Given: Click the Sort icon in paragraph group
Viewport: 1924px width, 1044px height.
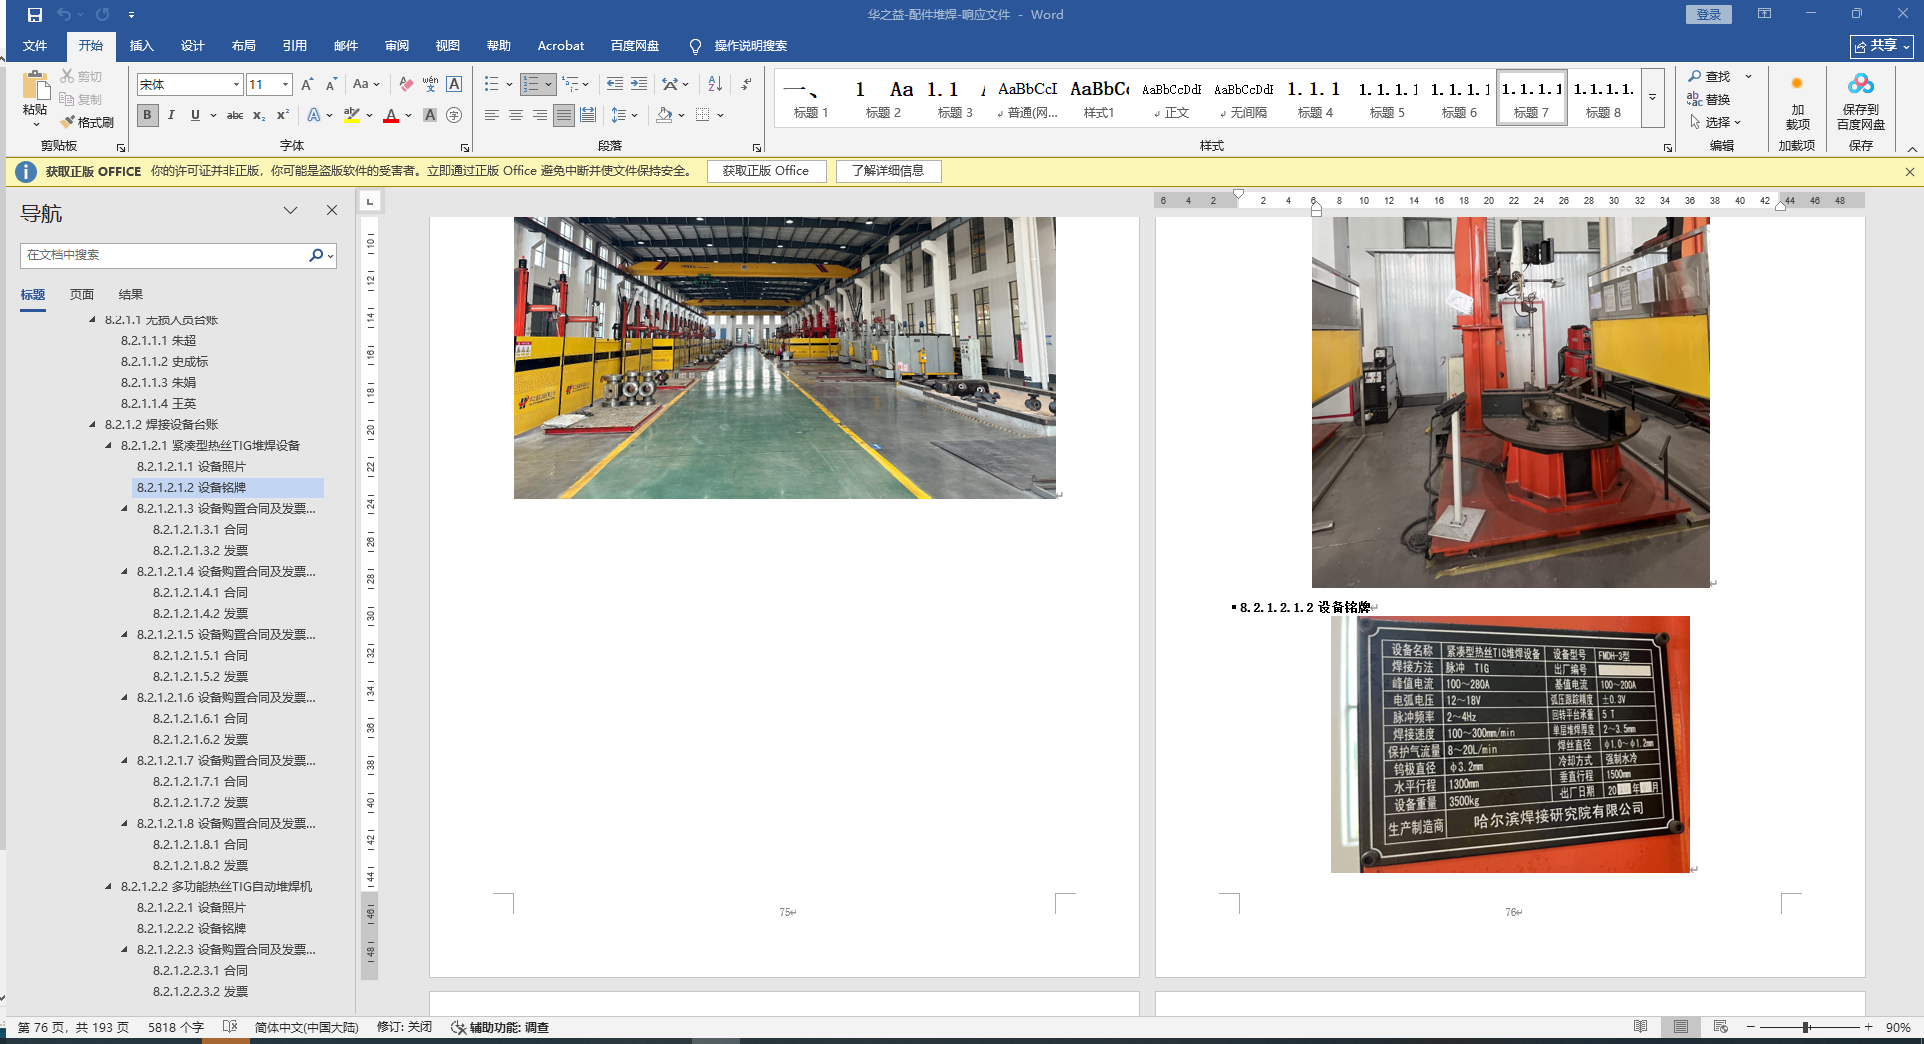Looking at the screenshot, I should pyautogui.click(x=715, y=85).
